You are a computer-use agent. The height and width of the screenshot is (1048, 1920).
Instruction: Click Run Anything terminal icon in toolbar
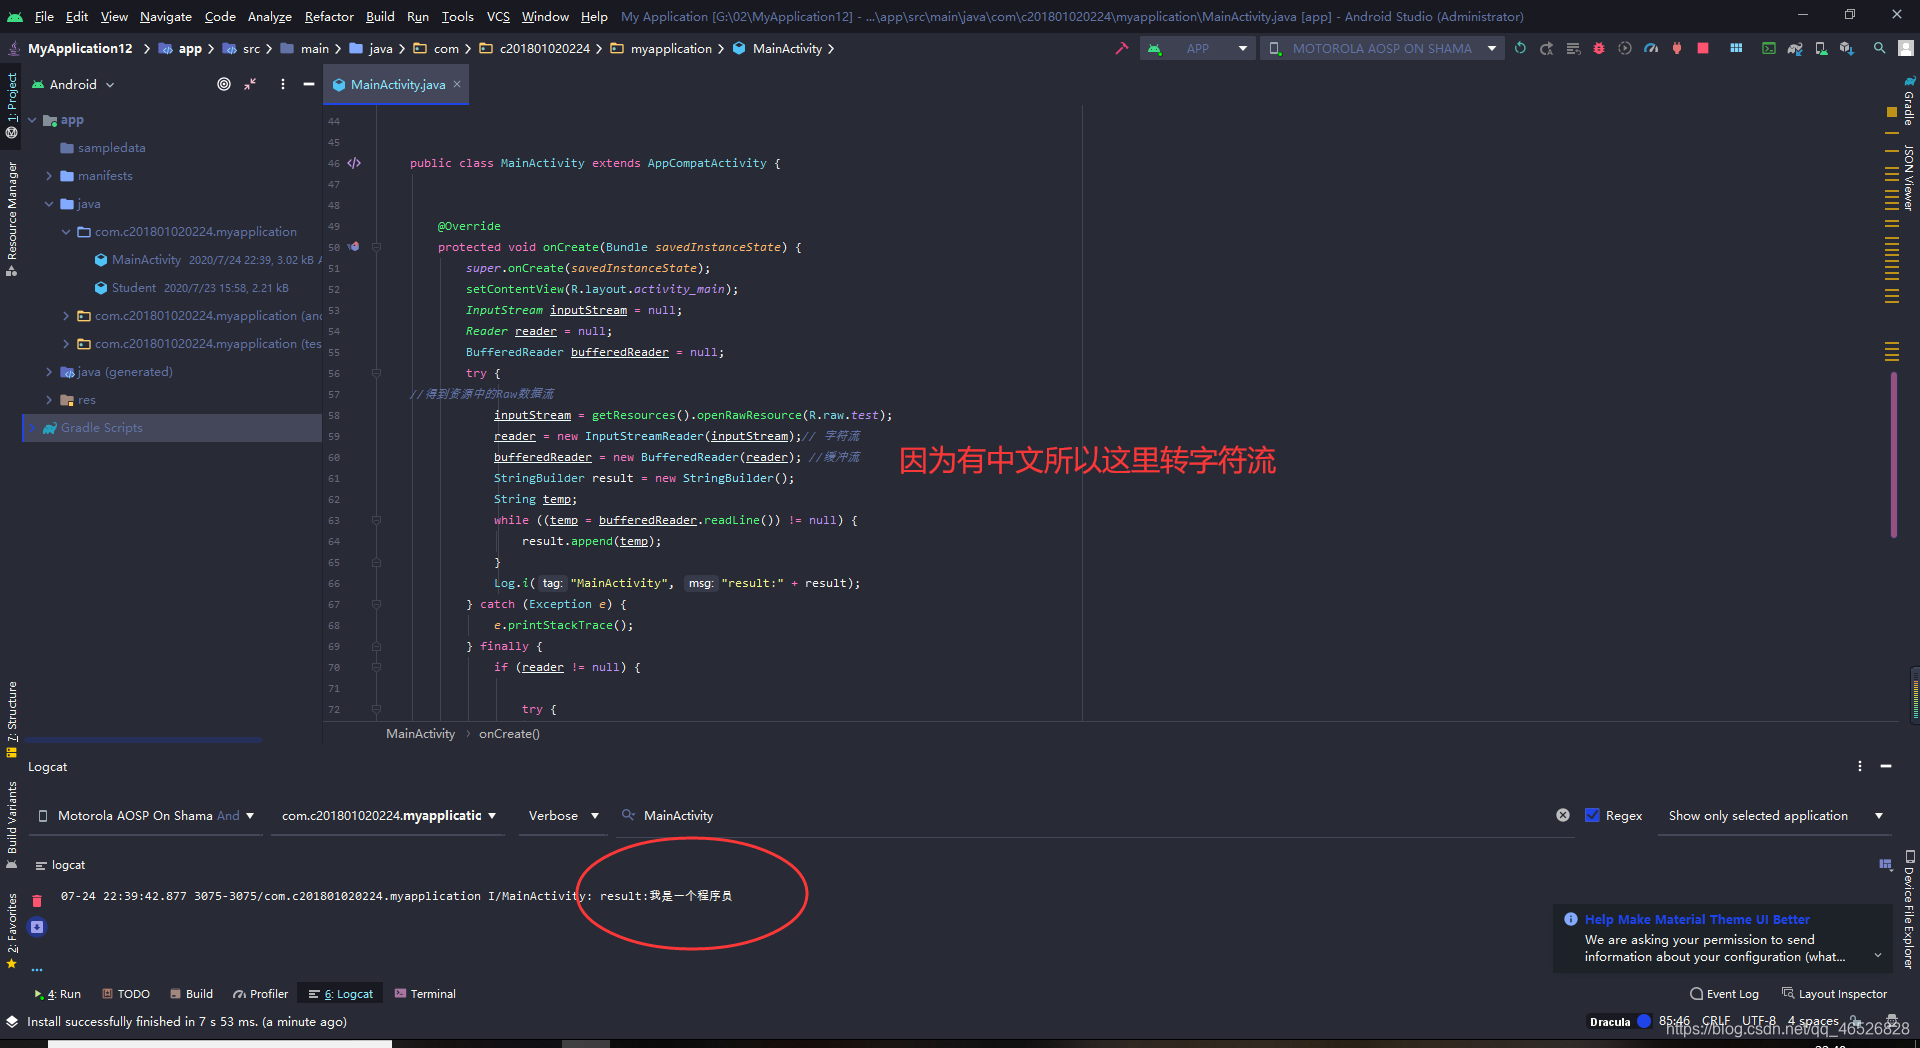tap(1769, 48)
